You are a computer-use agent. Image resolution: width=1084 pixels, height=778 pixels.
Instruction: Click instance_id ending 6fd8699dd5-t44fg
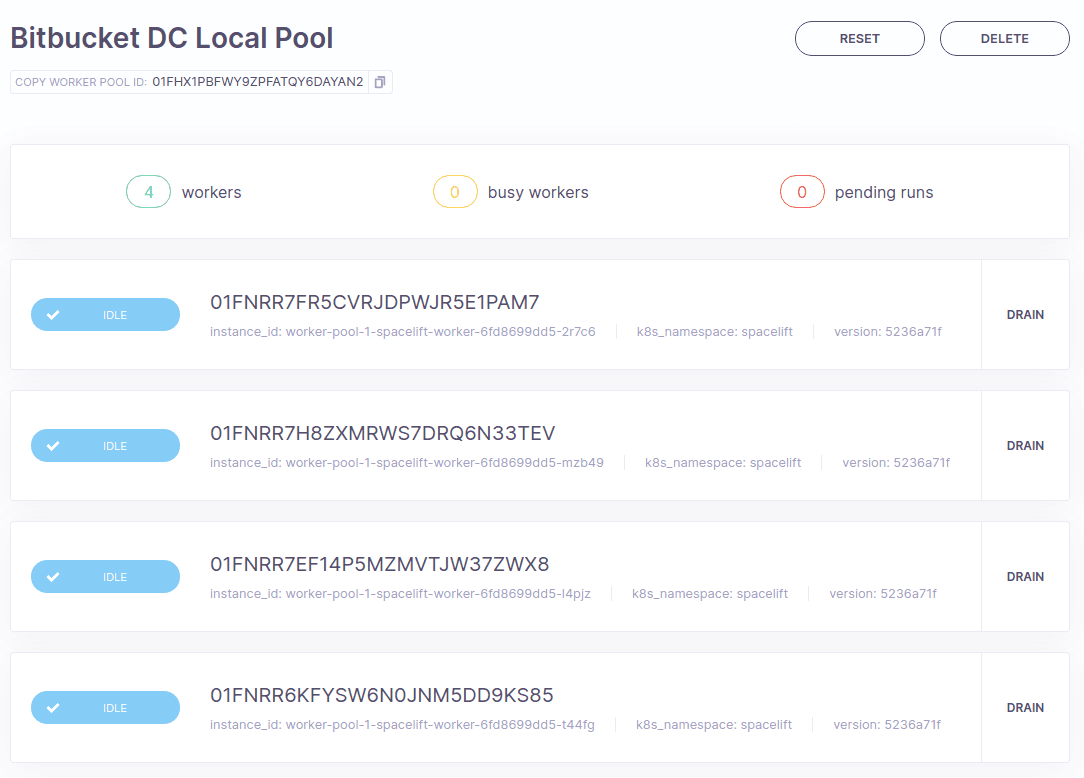point(402,725)
